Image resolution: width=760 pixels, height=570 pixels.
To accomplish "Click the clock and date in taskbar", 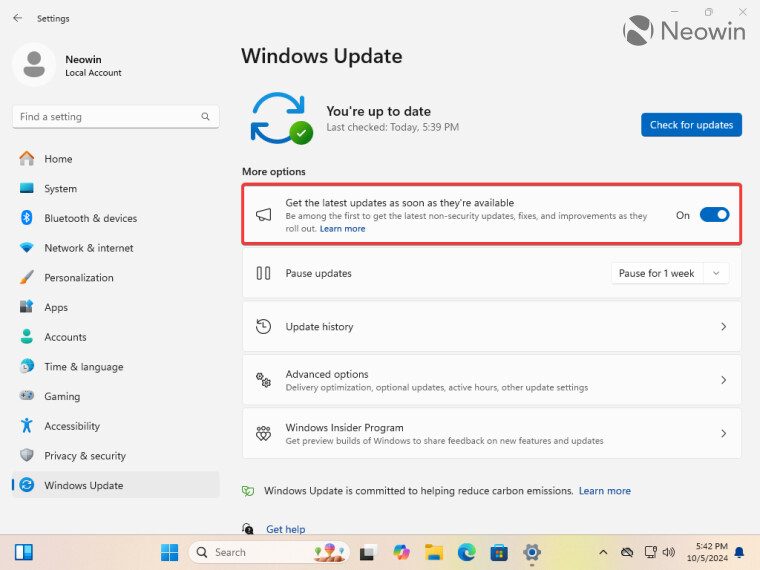I will pyautogui.click(x=707, y=552).
